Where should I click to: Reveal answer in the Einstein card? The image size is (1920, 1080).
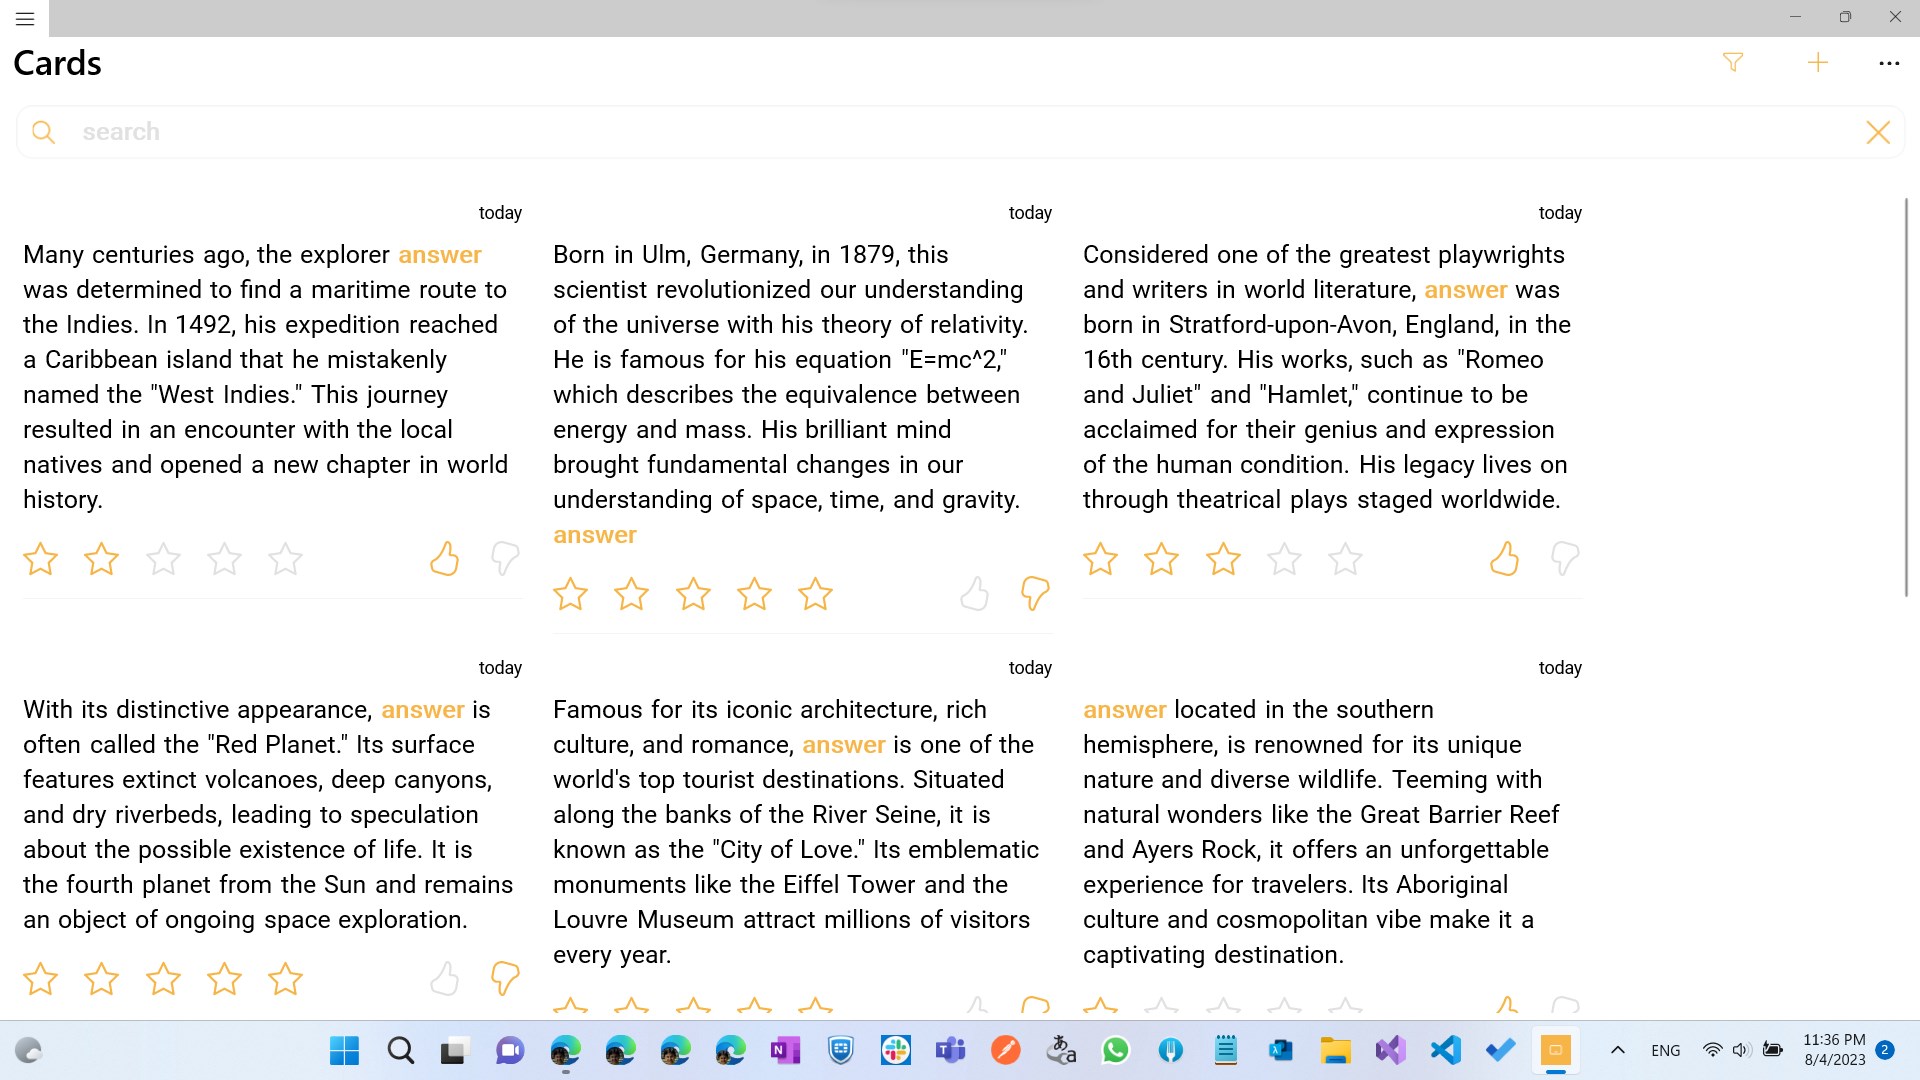[x=594, y=535]
